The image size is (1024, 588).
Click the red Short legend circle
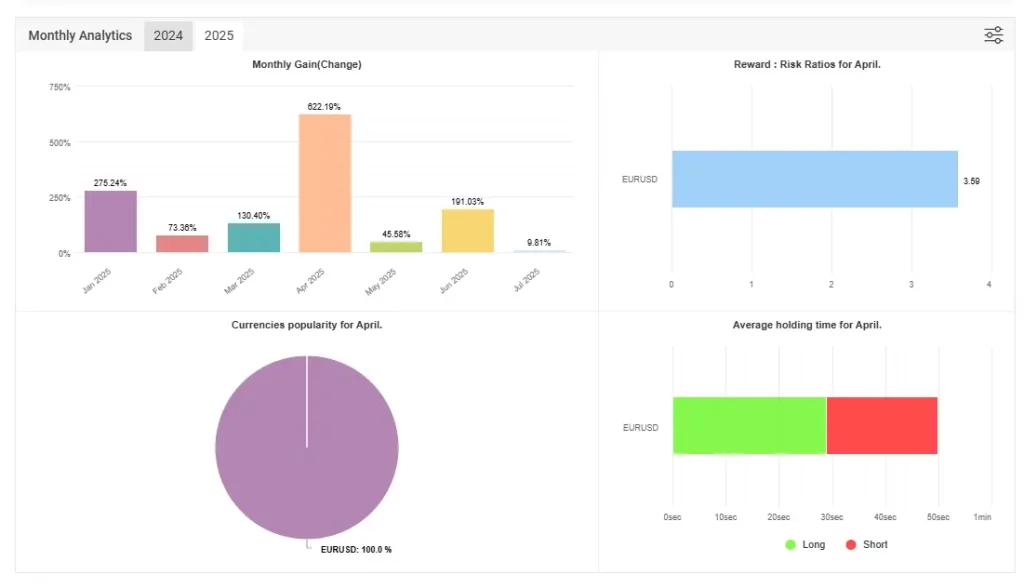coord(851,544)
